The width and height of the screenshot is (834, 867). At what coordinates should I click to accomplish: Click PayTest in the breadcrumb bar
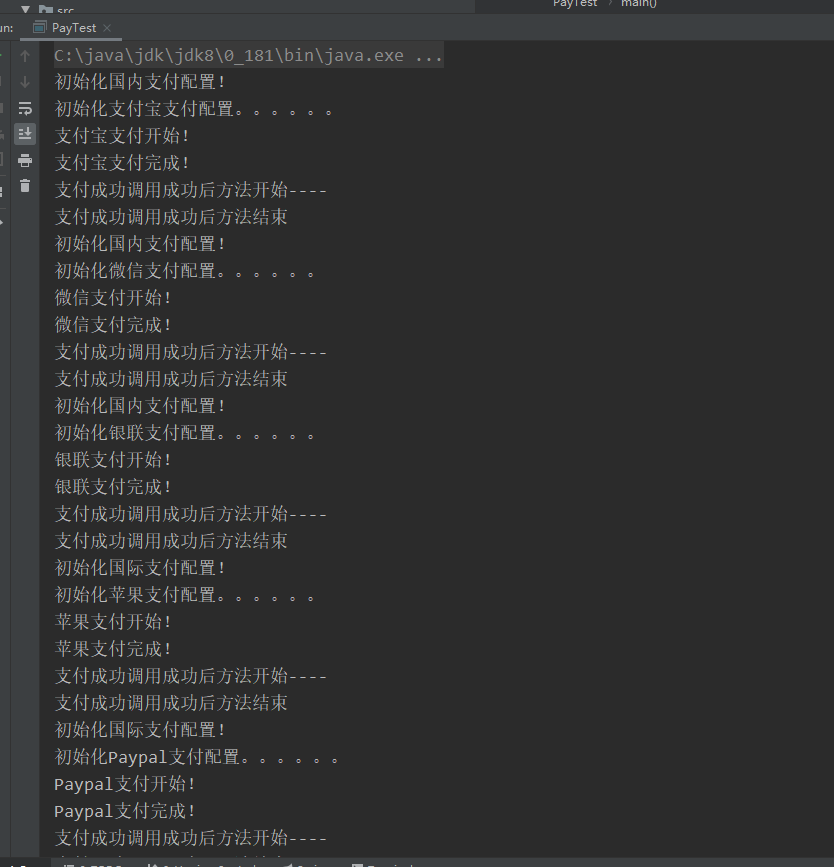tap(575, 4)
